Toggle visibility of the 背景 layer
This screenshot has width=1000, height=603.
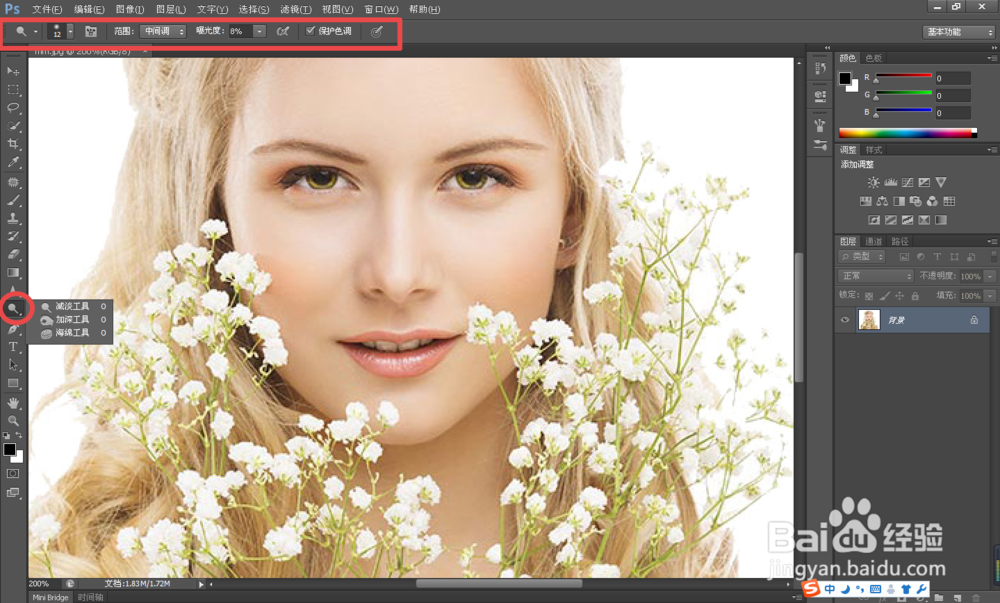pyautogui.click(x=845, y=320)
